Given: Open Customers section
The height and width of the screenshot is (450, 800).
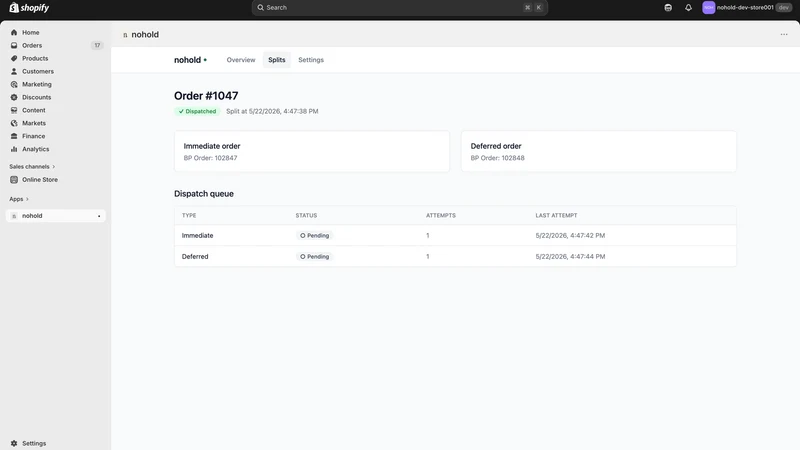Looking at the screenshot, I should click(37, 71).
